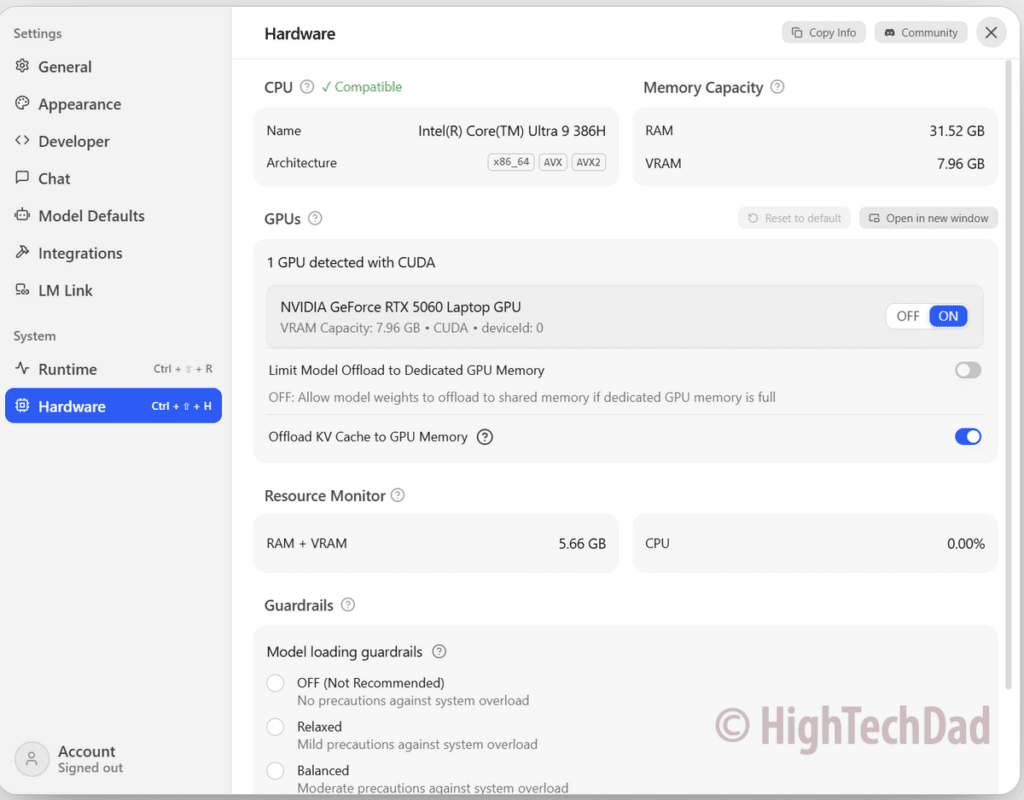Screen dimensions: 1024x800
Task: Click the Hardware chip icon
Action: click(22, 405)
